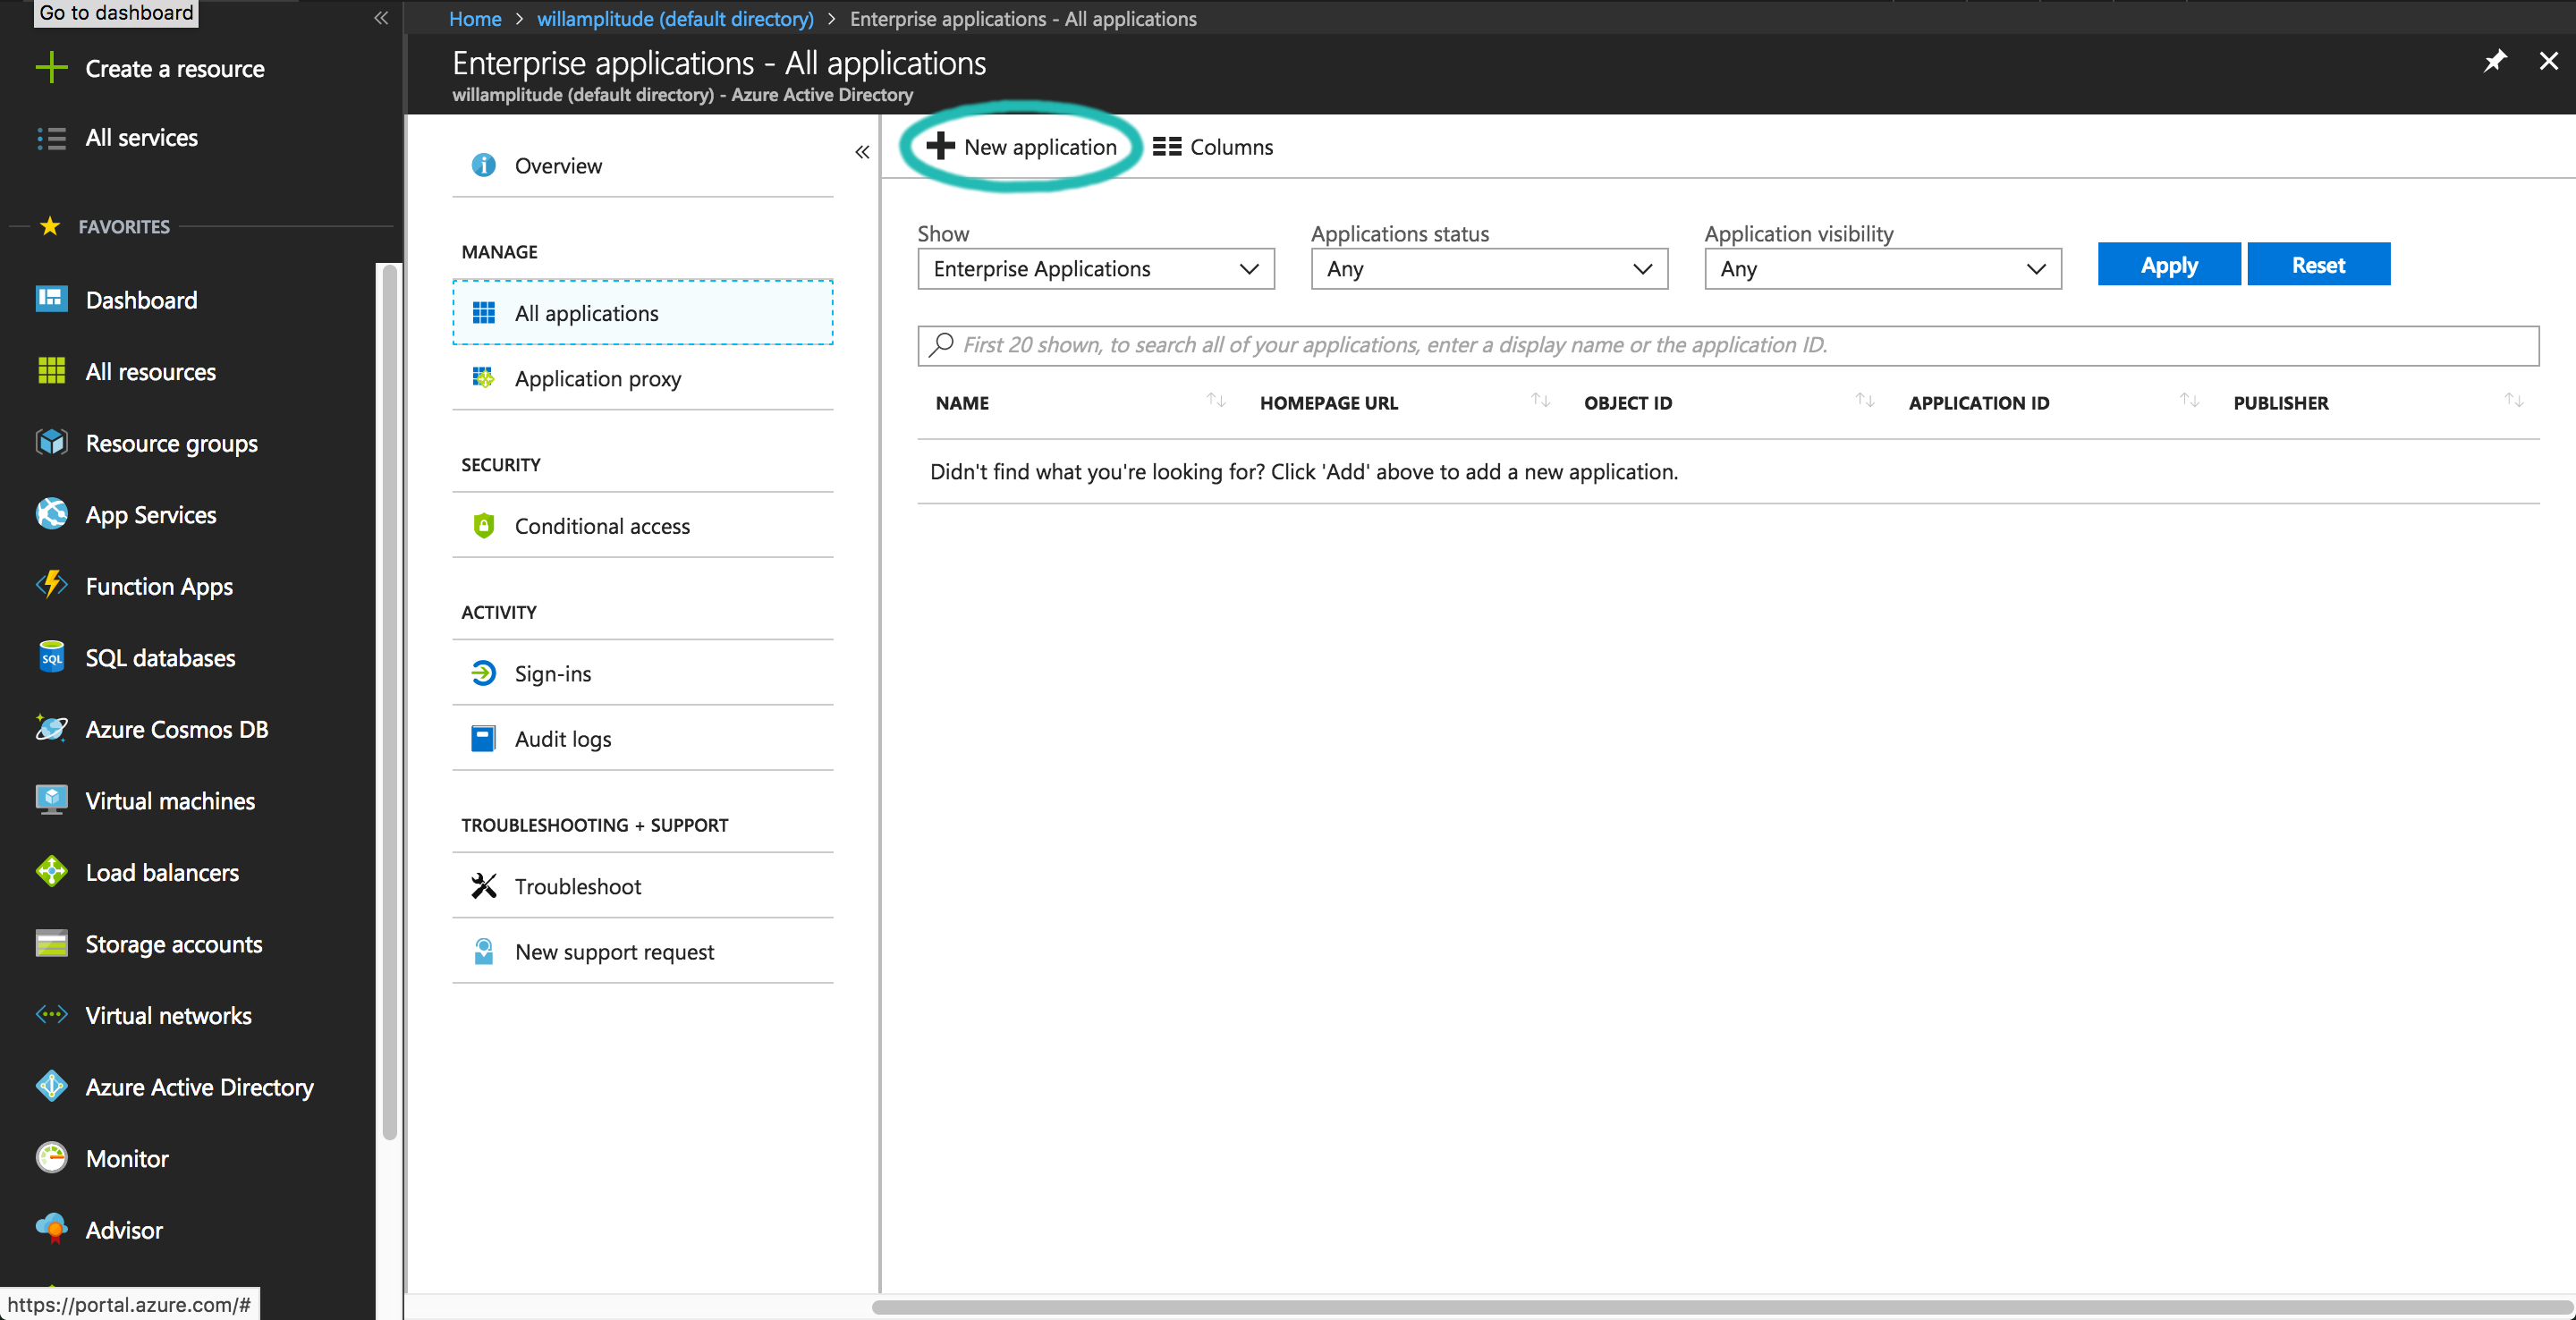Open Audit logs under Activity
Viewport: 2576px width, 1320px height.
[x=562, y=738]
